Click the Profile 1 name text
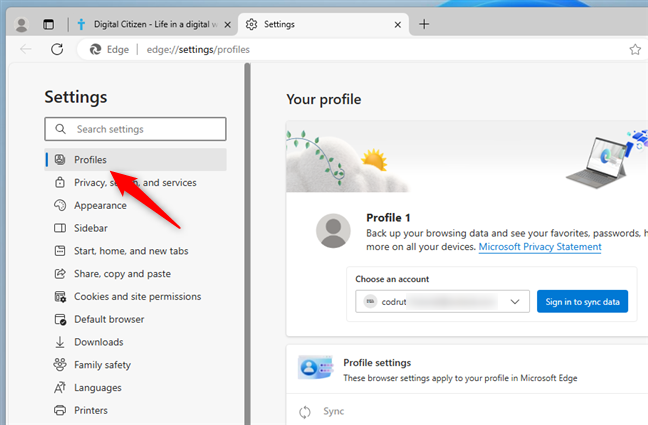Screen dimensions: 648x425 click(x=388, y=217)
